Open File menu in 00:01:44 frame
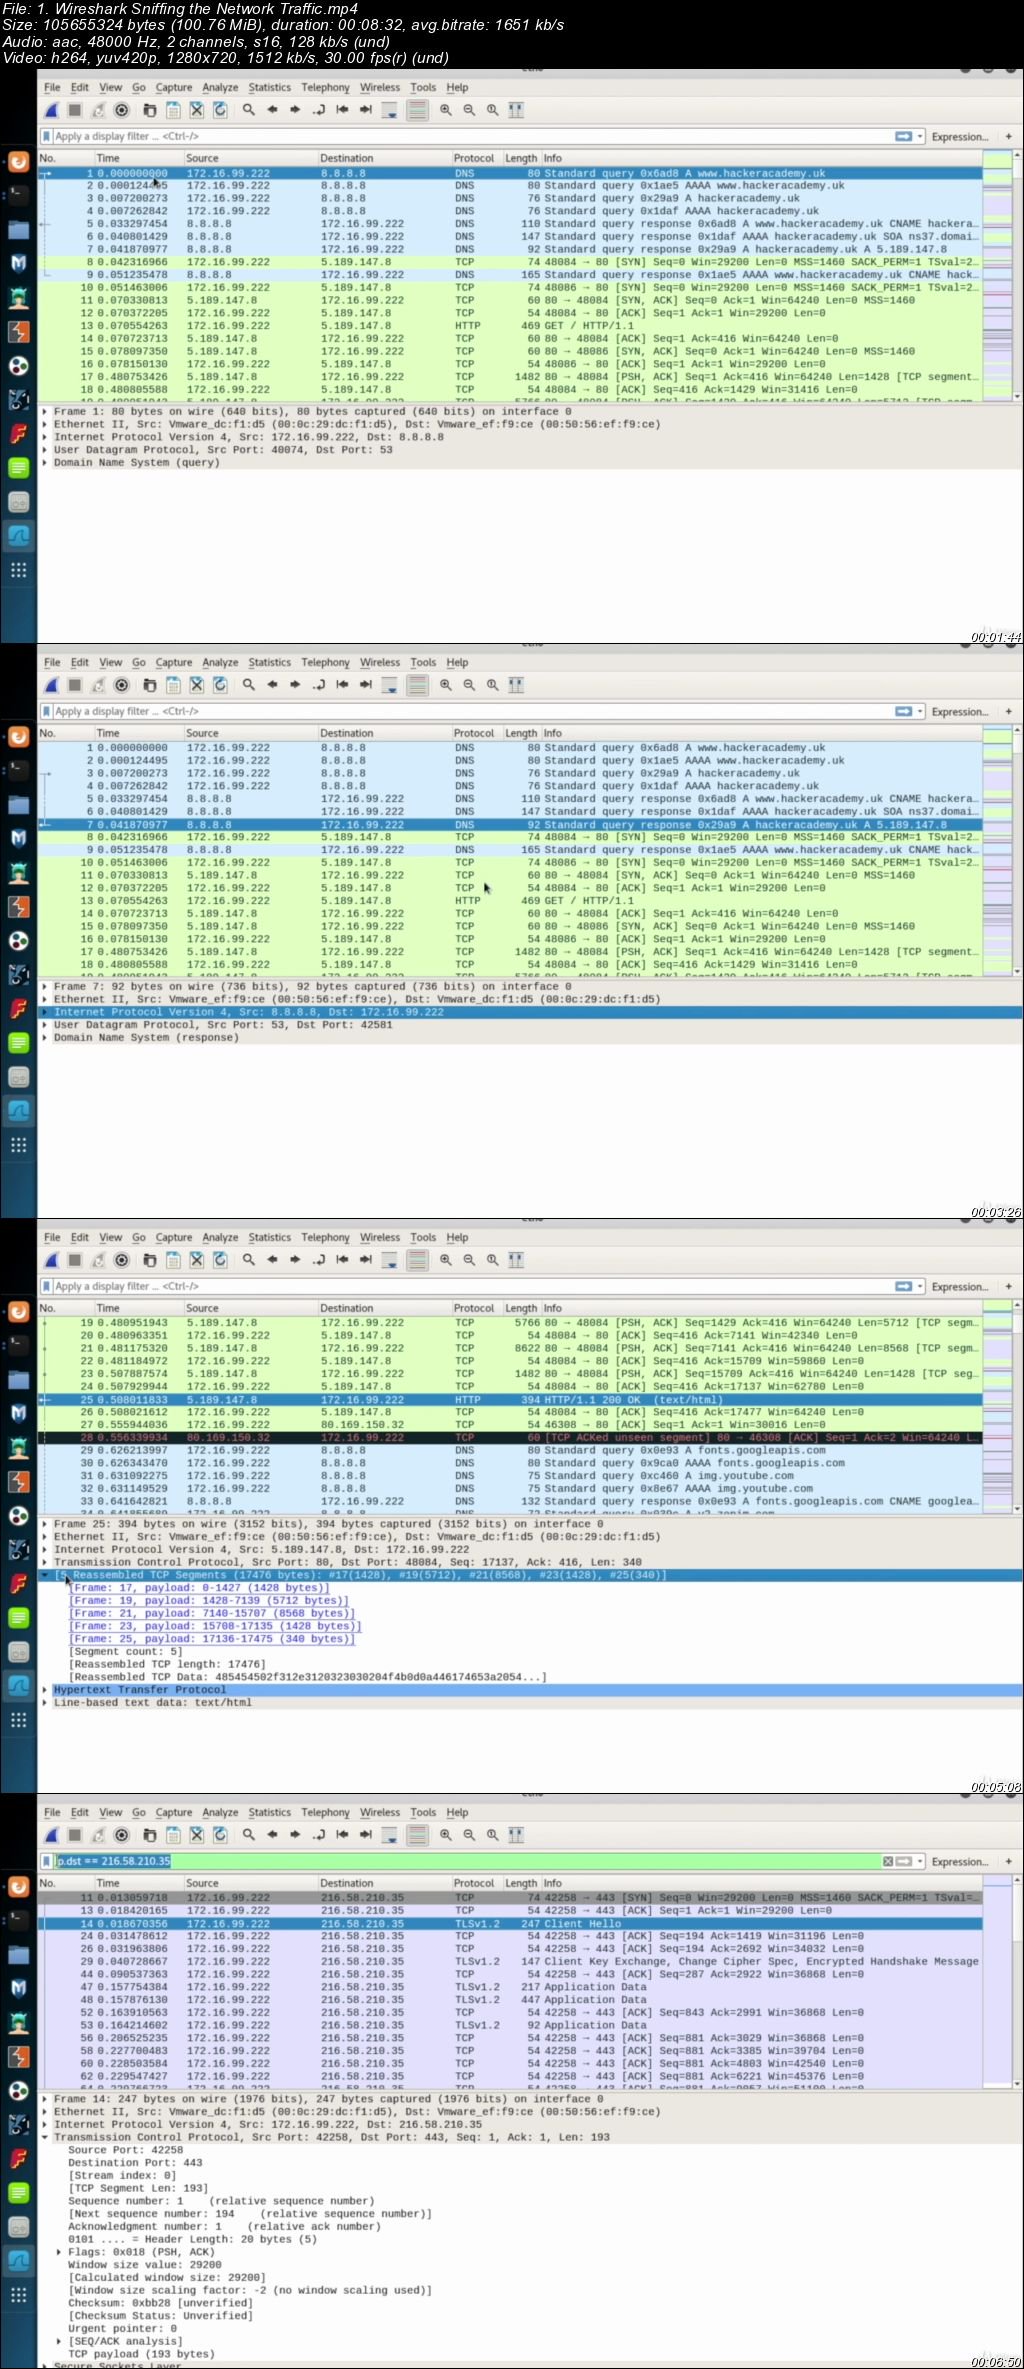The height and width of the screenshot is (2369, 1024). tap(52, 87)
